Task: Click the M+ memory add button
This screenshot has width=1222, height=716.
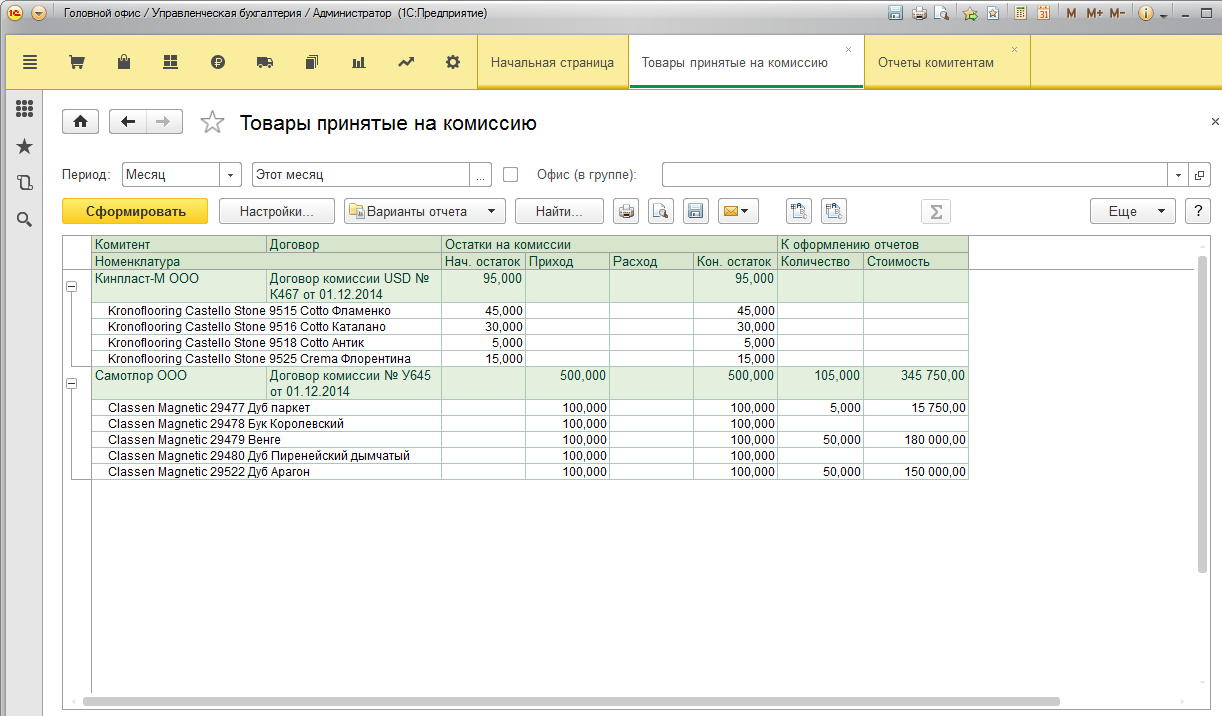Action: (1094, 14)
